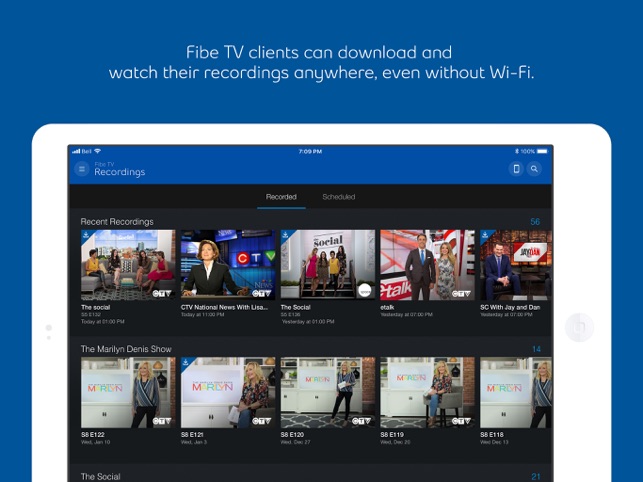Open Marilyn episode S8 E121 thumbnail
Viewport: 643px width, 482px height.
point(228,392)
